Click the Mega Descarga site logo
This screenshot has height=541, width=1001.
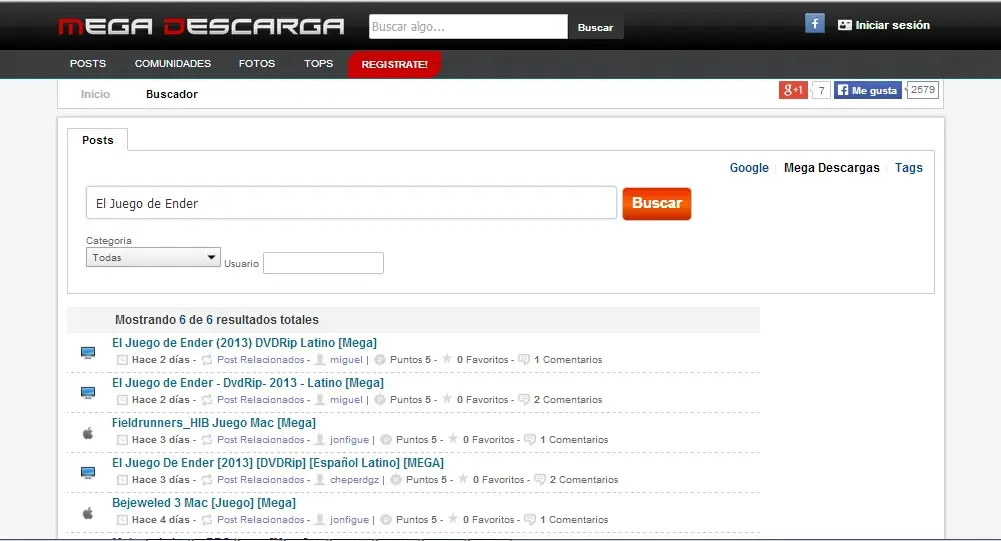coord(201,26)
